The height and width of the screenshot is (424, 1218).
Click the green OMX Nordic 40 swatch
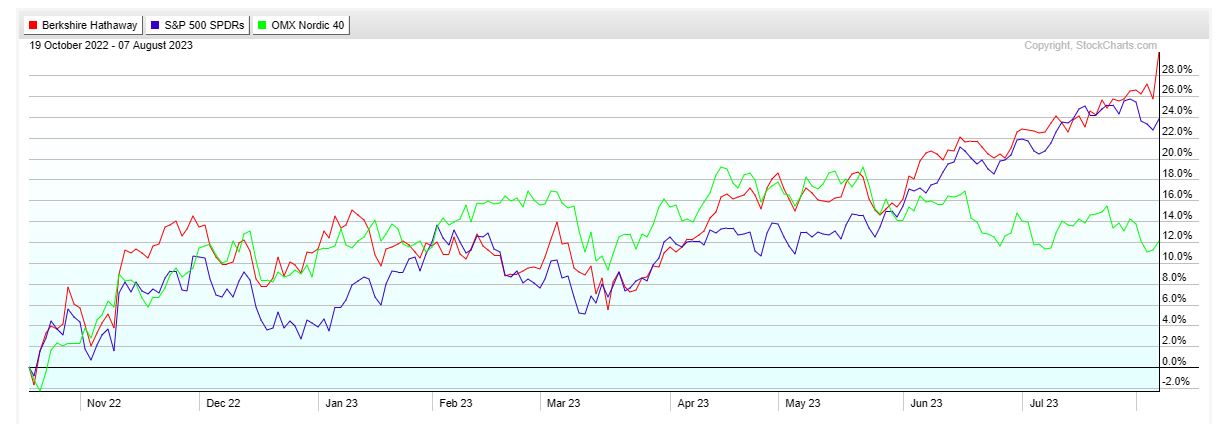(x=261, y=25)
